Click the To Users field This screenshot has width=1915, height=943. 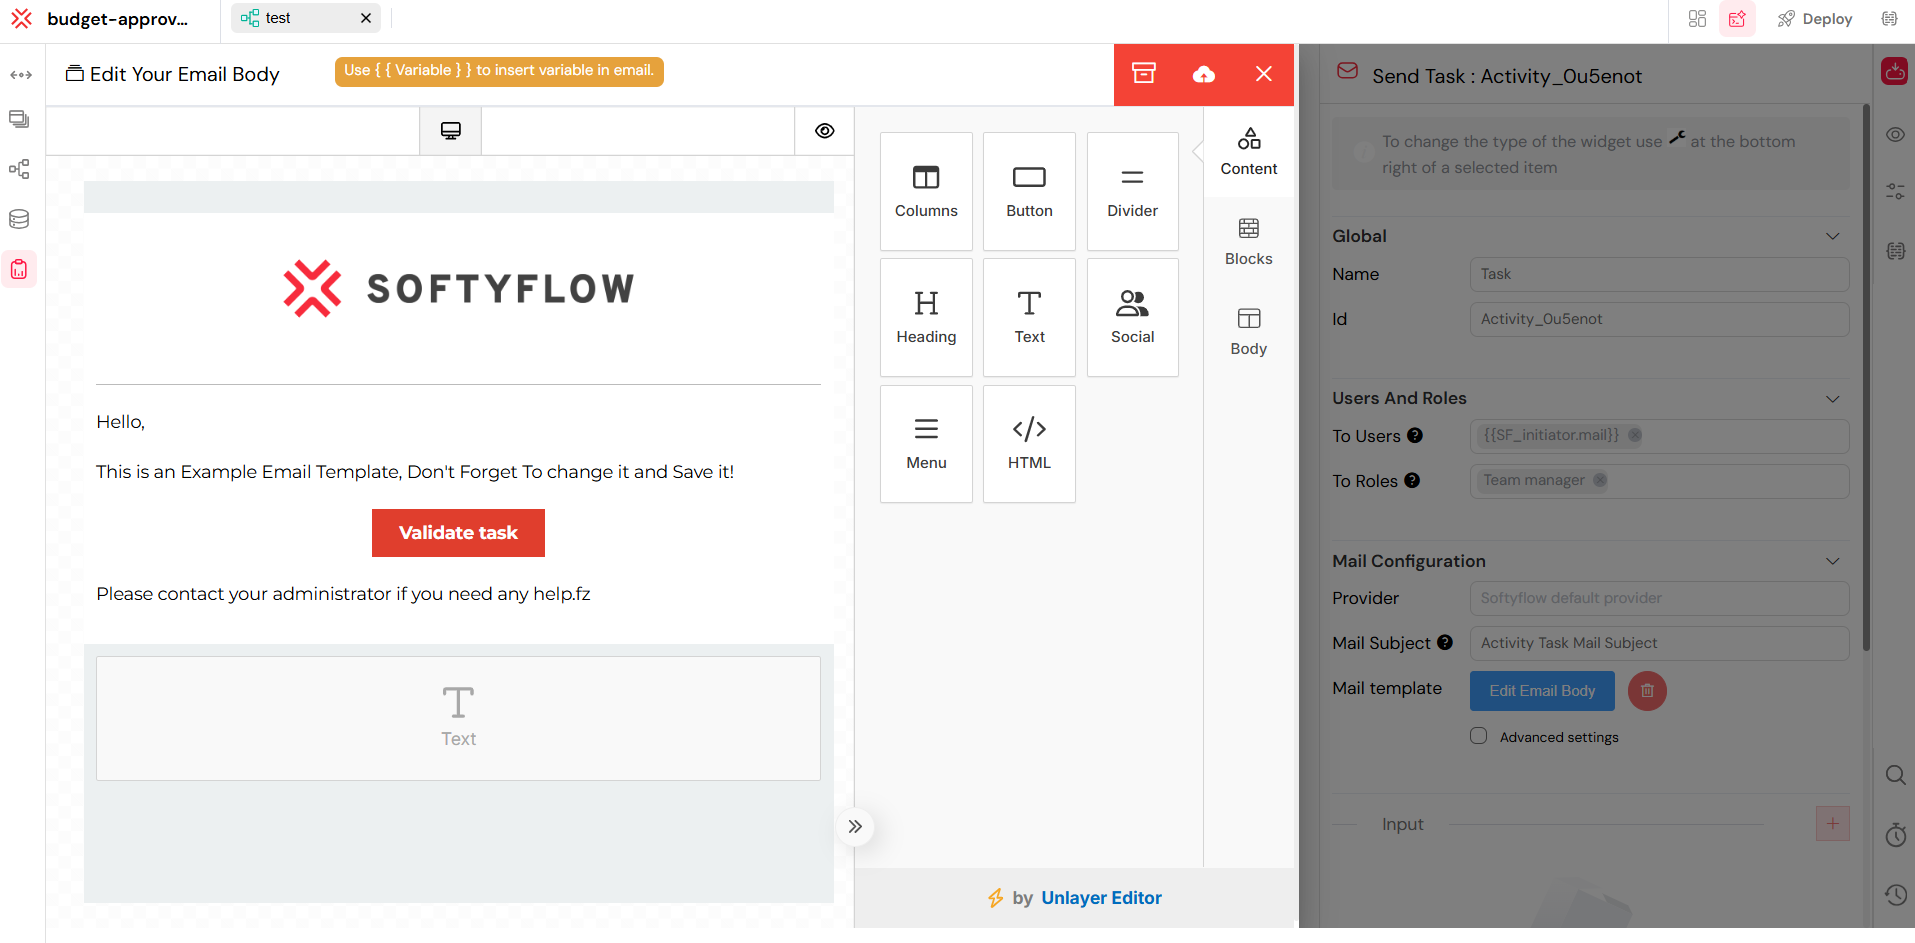click(x=1659, y=436)
